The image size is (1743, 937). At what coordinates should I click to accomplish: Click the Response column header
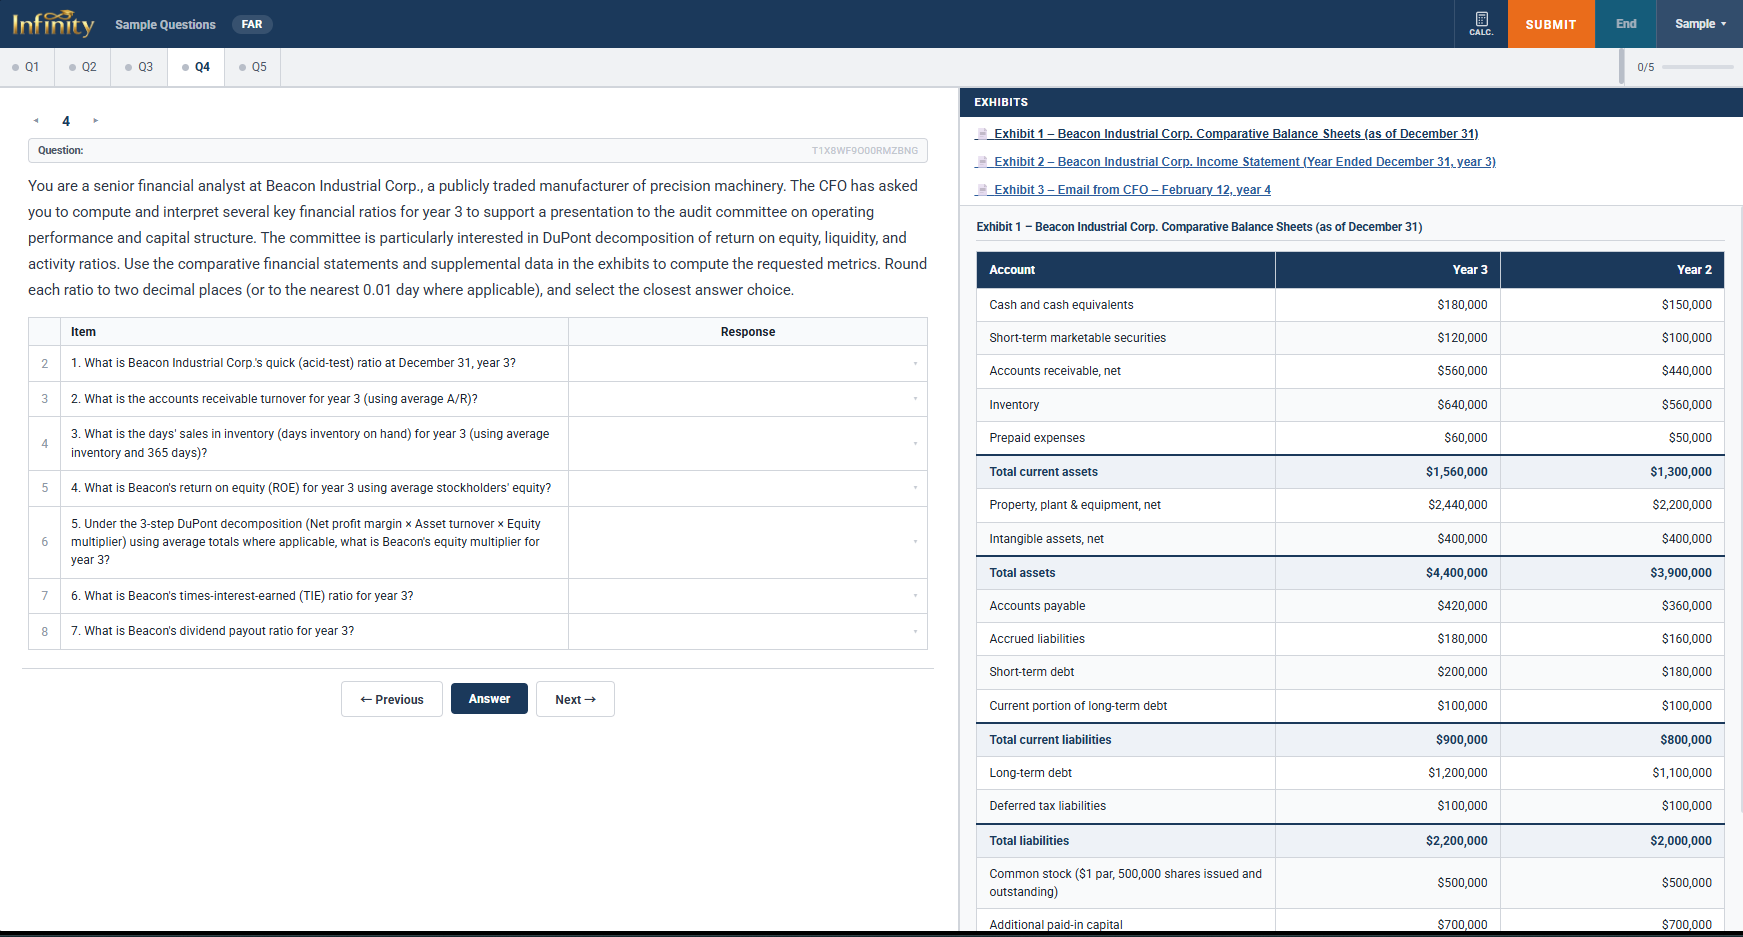pos(748,332)
